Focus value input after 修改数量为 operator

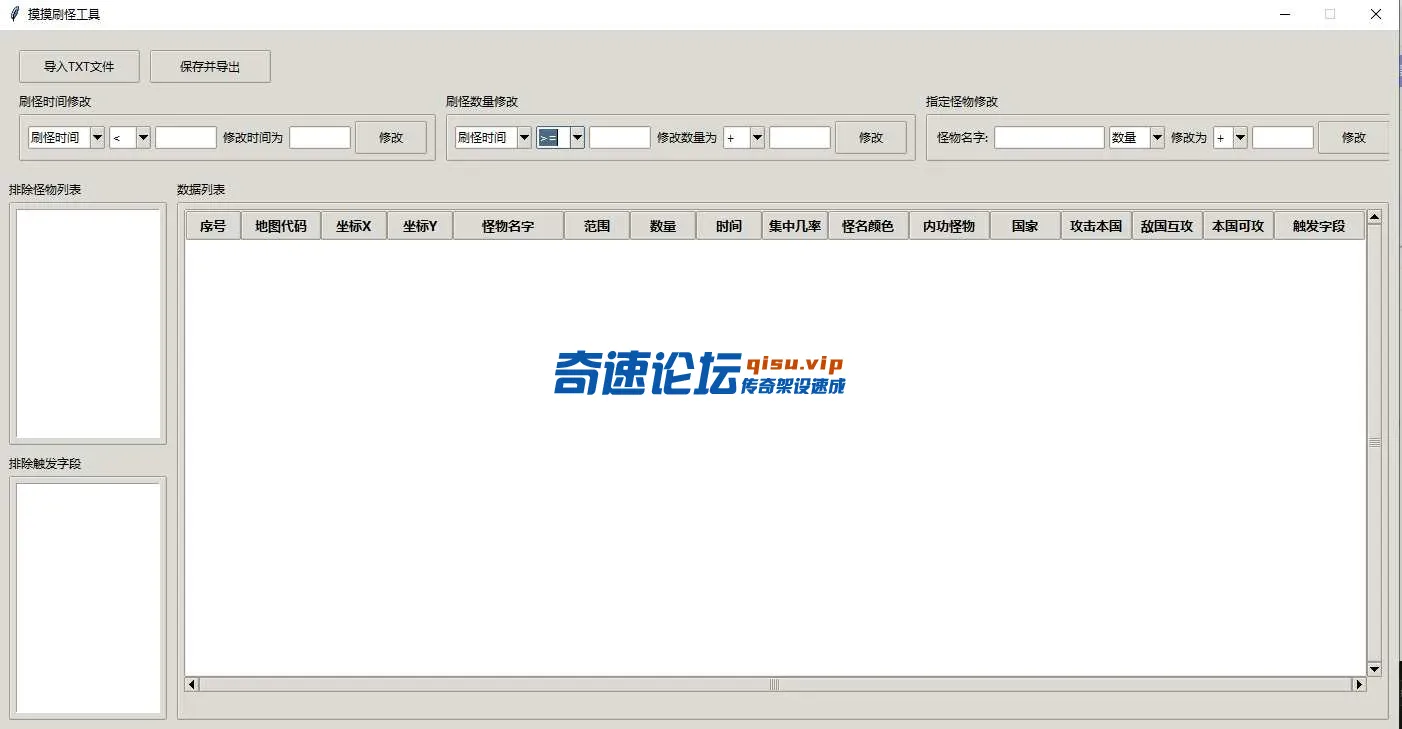tap(800, 138)
